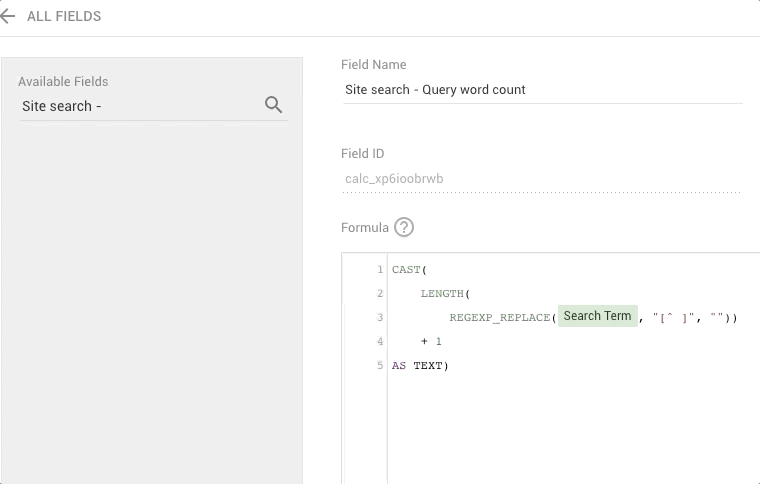Screen dimensions: 760x484
Task: Click the CAST( text on line 1
Action: click(x=409, y=270)
